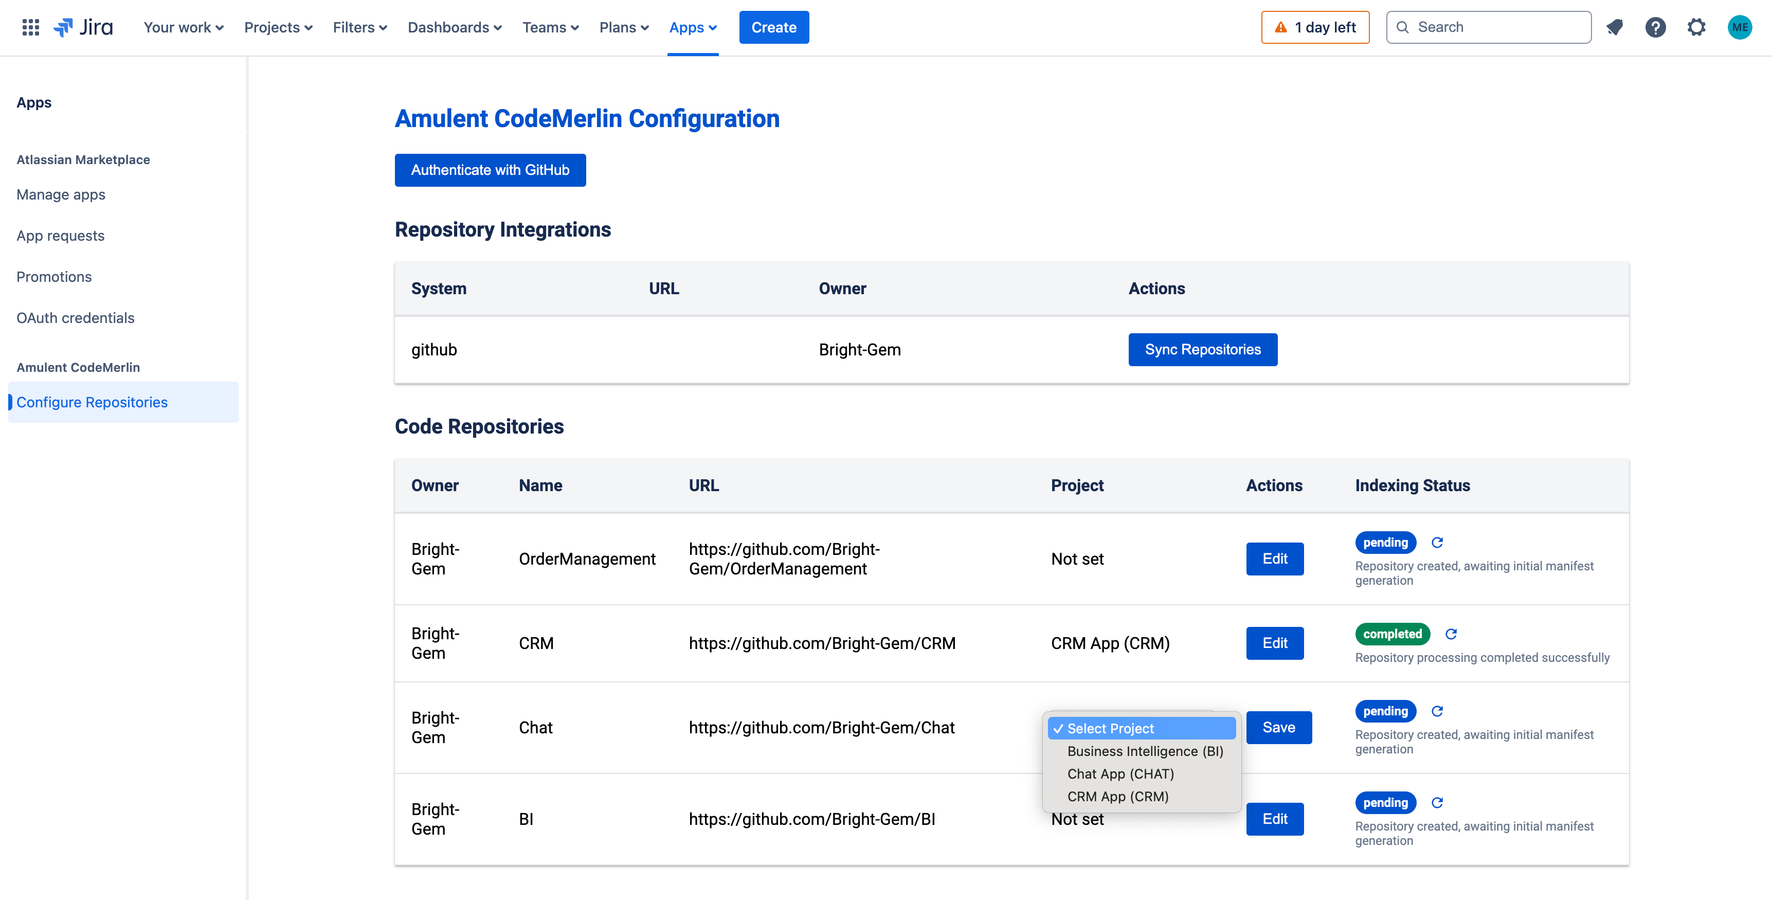Expand the Apps menu
Image resolution: width=1772 pixels, height=900 pixels.
coord(693,27)
